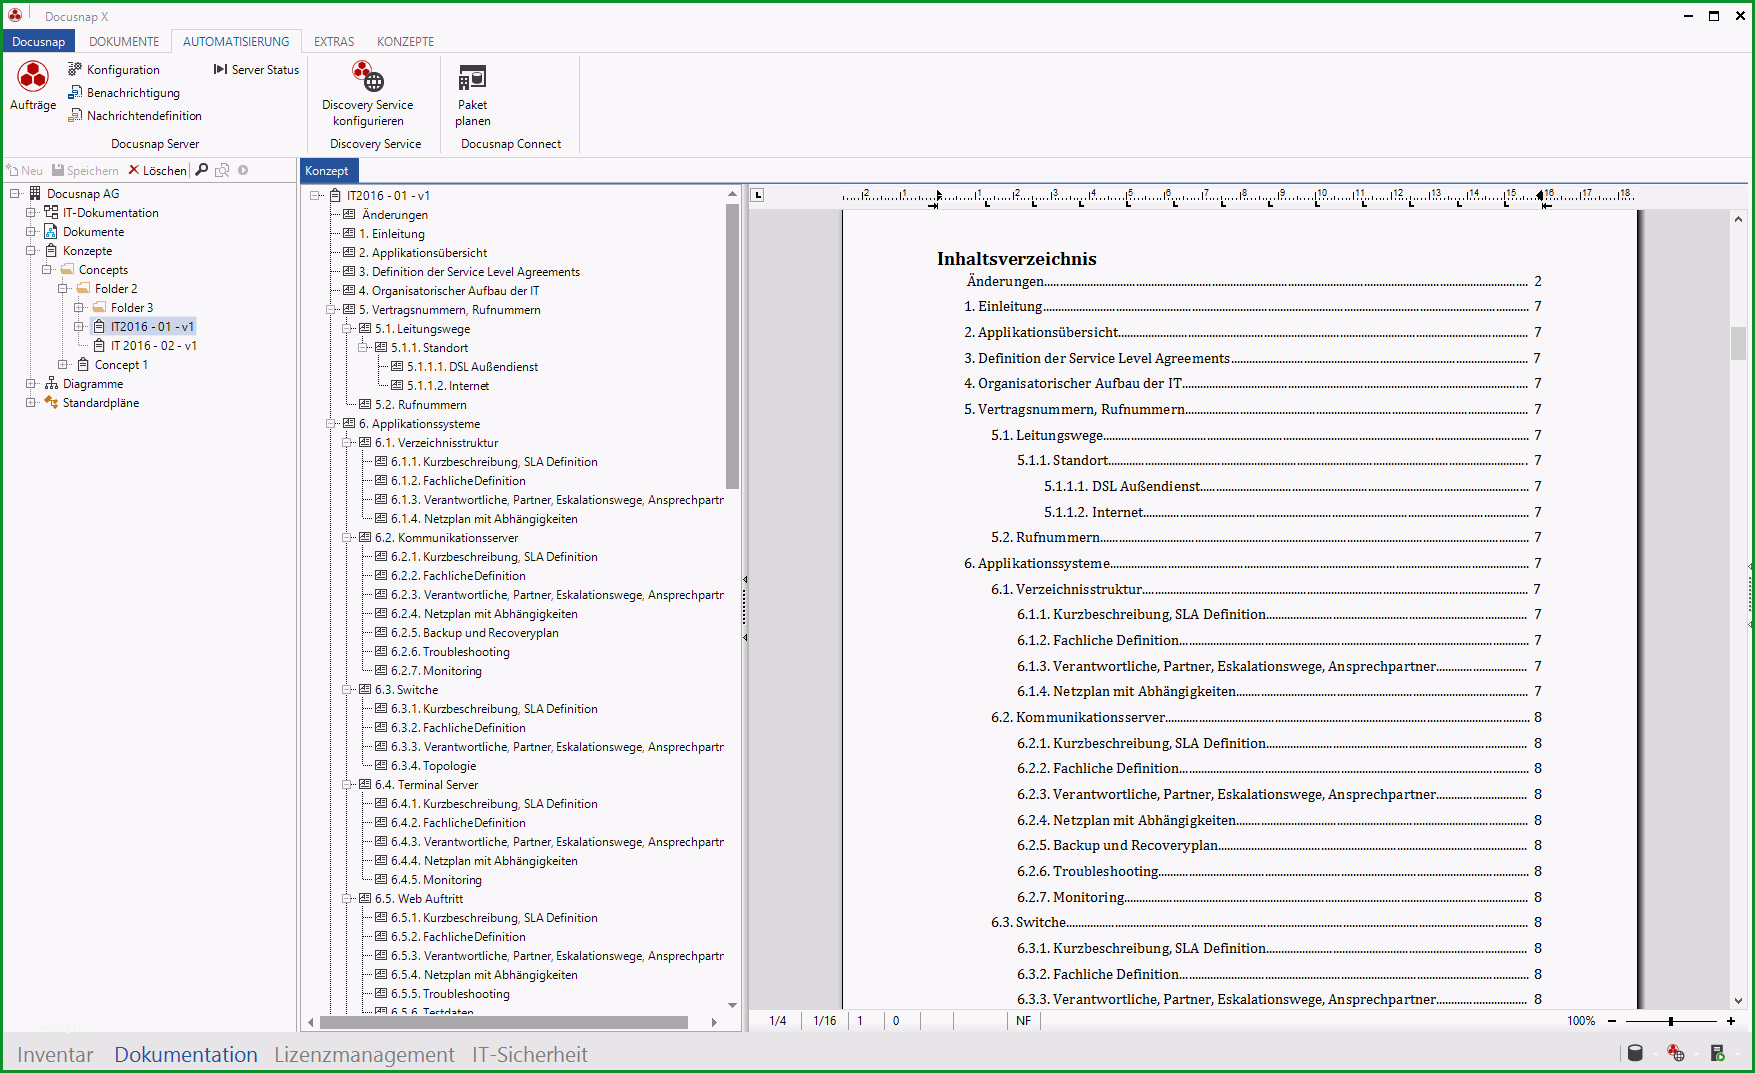The width and height of the screenshot is (1755, 1073).
Task: Collapse the Docusnap AG root node
Action: point(15,194)
